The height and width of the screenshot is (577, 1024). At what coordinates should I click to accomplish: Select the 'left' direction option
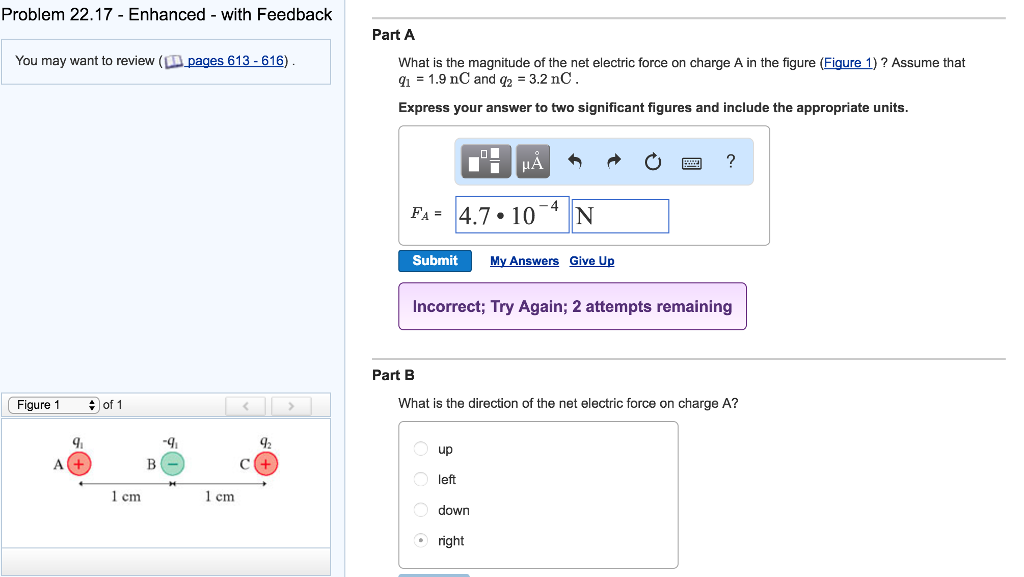point(422,480)
